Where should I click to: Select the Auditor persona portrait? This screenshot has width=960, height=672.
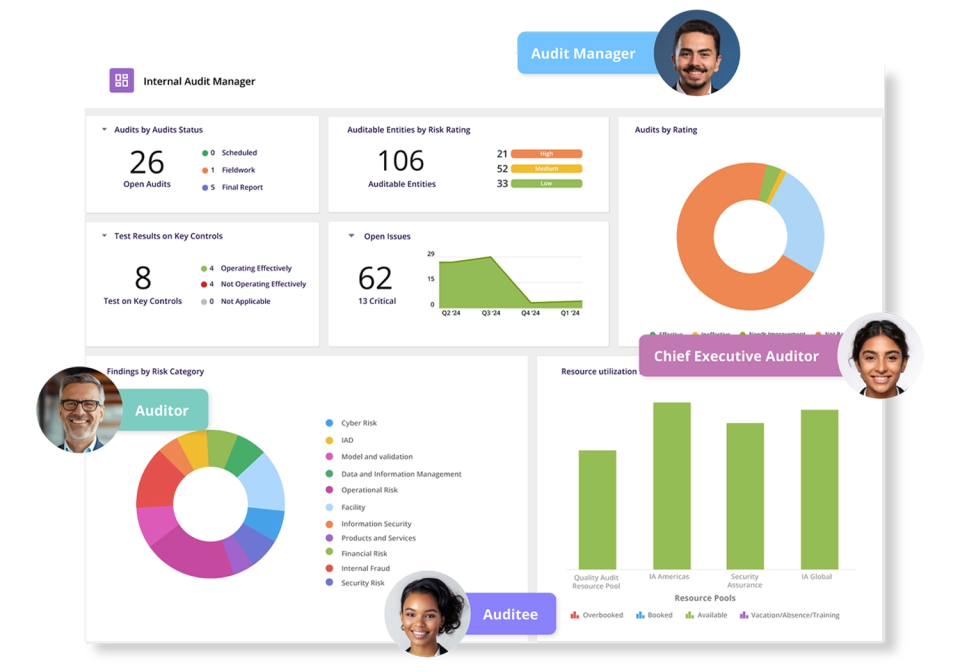tap(80, 409)
